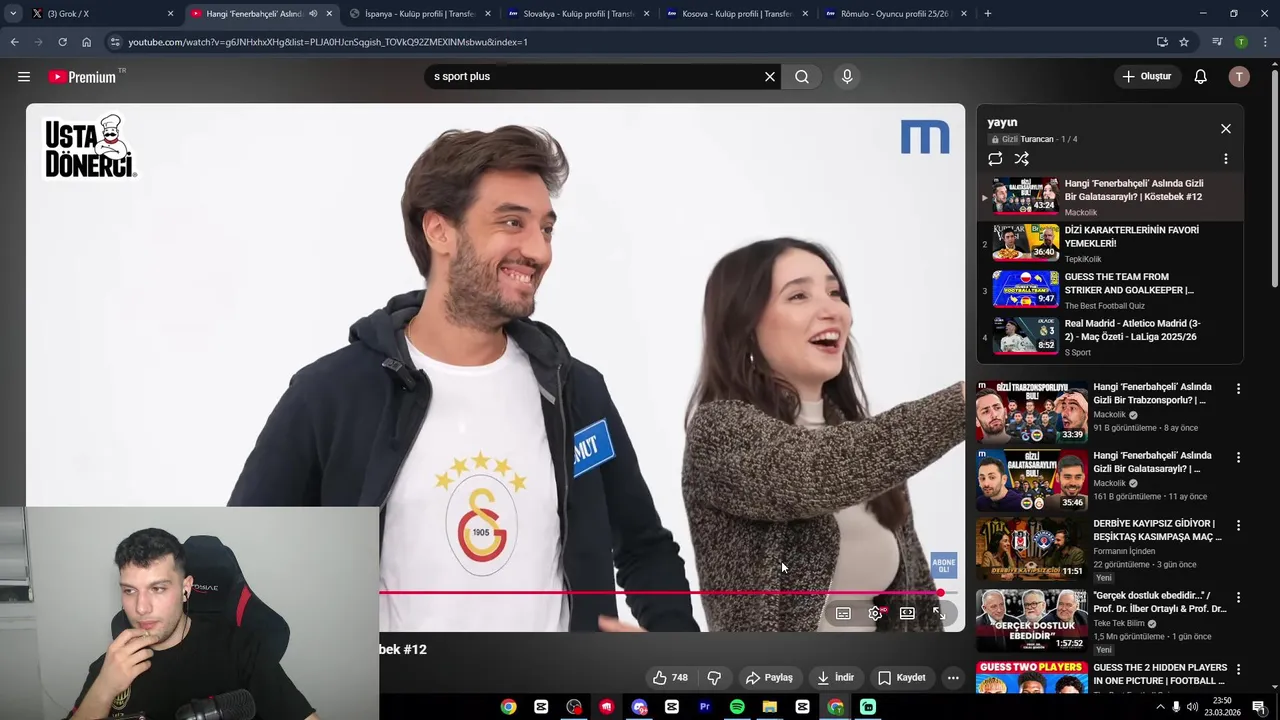Toggle playlist shuffle button
This screenshot has height=720, width=1280.
click(1022, 159)
